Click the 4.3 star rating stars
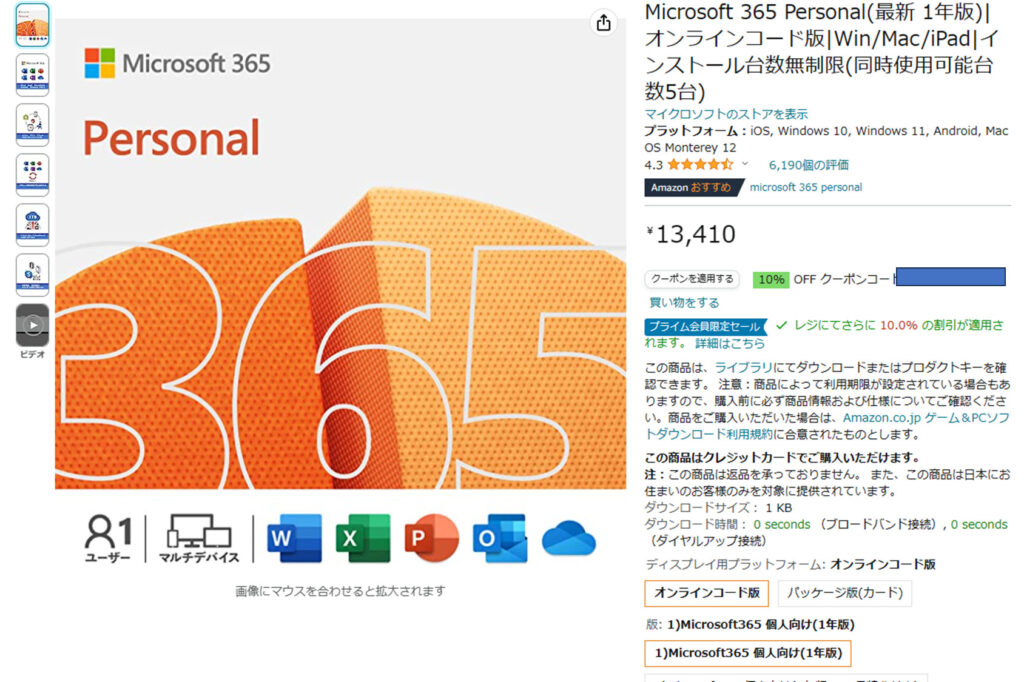 tap(699, 165)
